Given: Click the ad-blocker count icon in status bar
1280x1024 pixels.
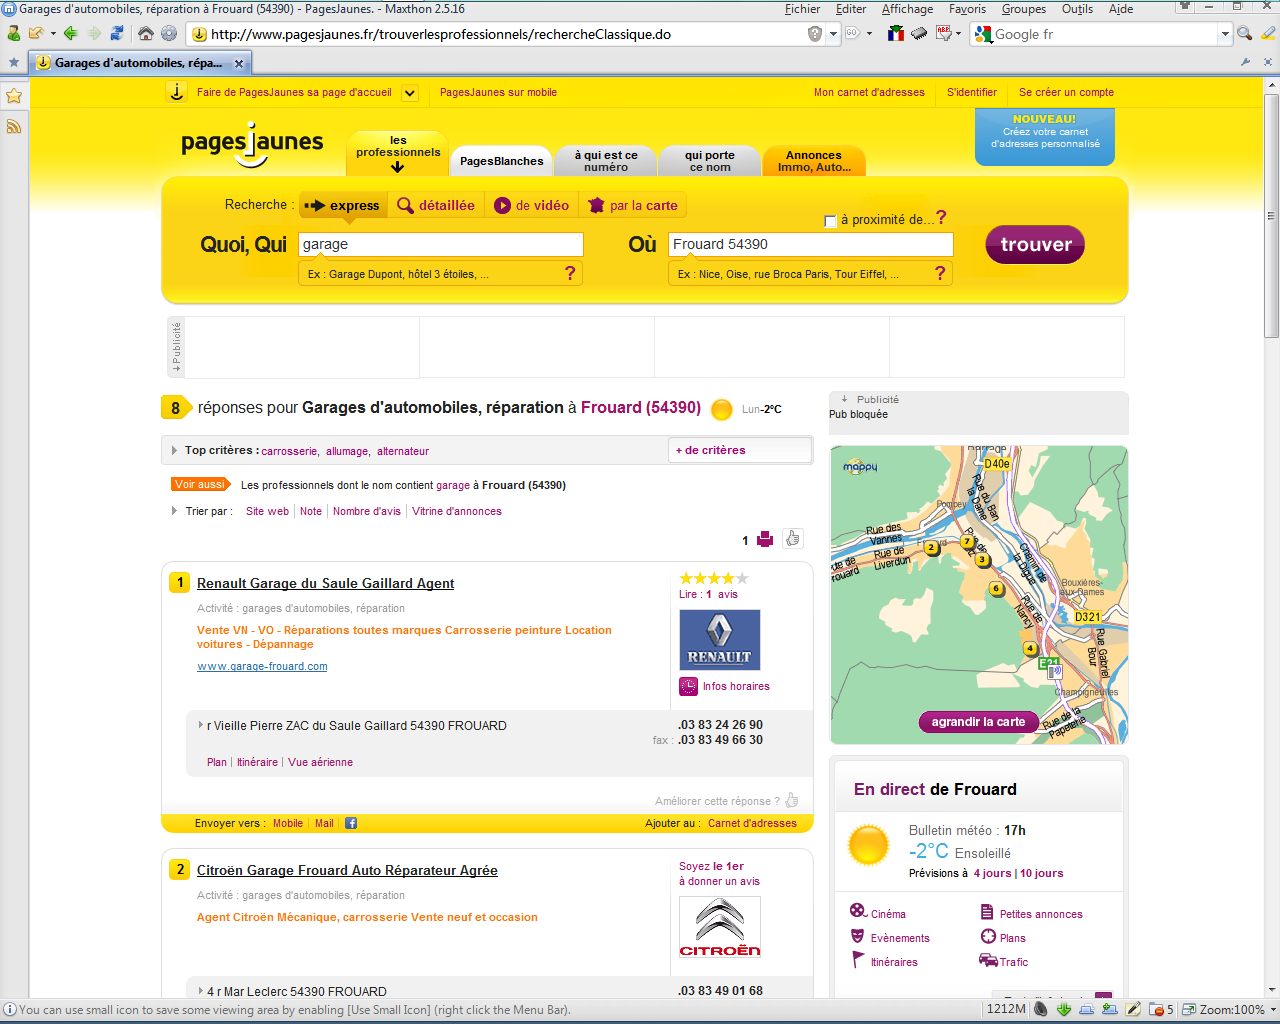Looking at the screenshot, I should click(x=1160, y=1009).
